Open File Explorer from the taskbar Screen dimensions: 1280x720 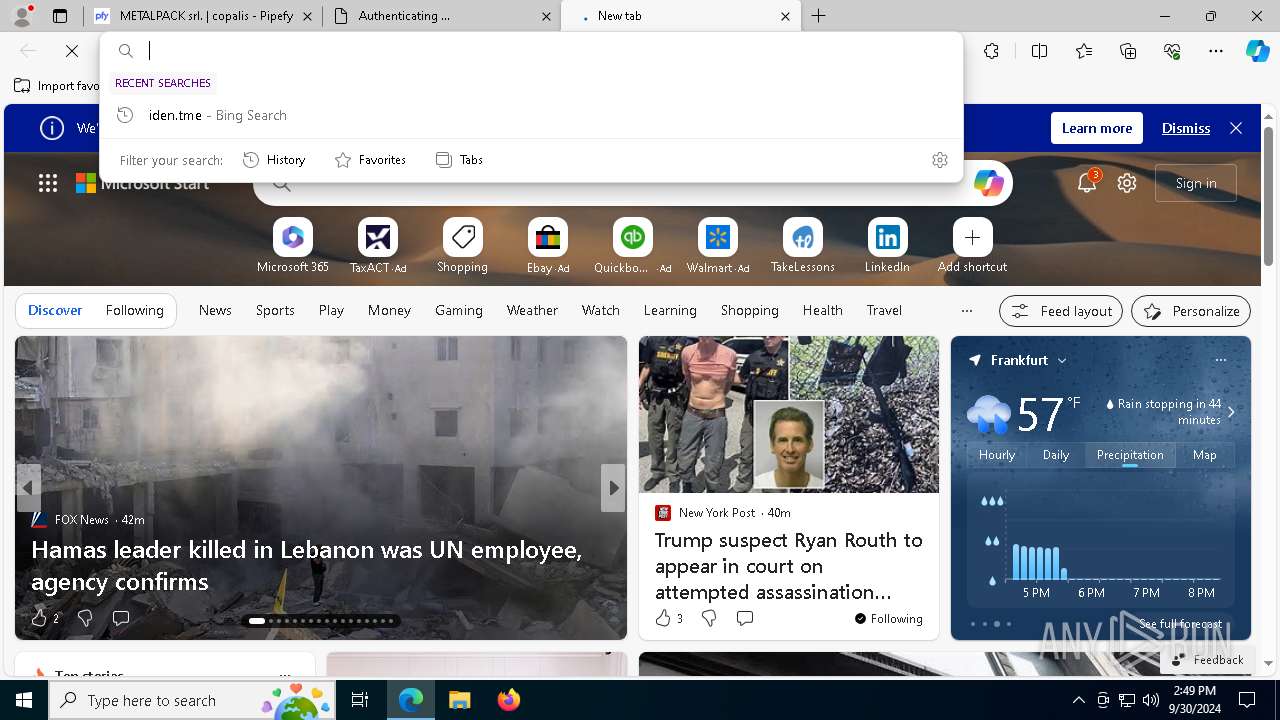[x=459, y=700]
